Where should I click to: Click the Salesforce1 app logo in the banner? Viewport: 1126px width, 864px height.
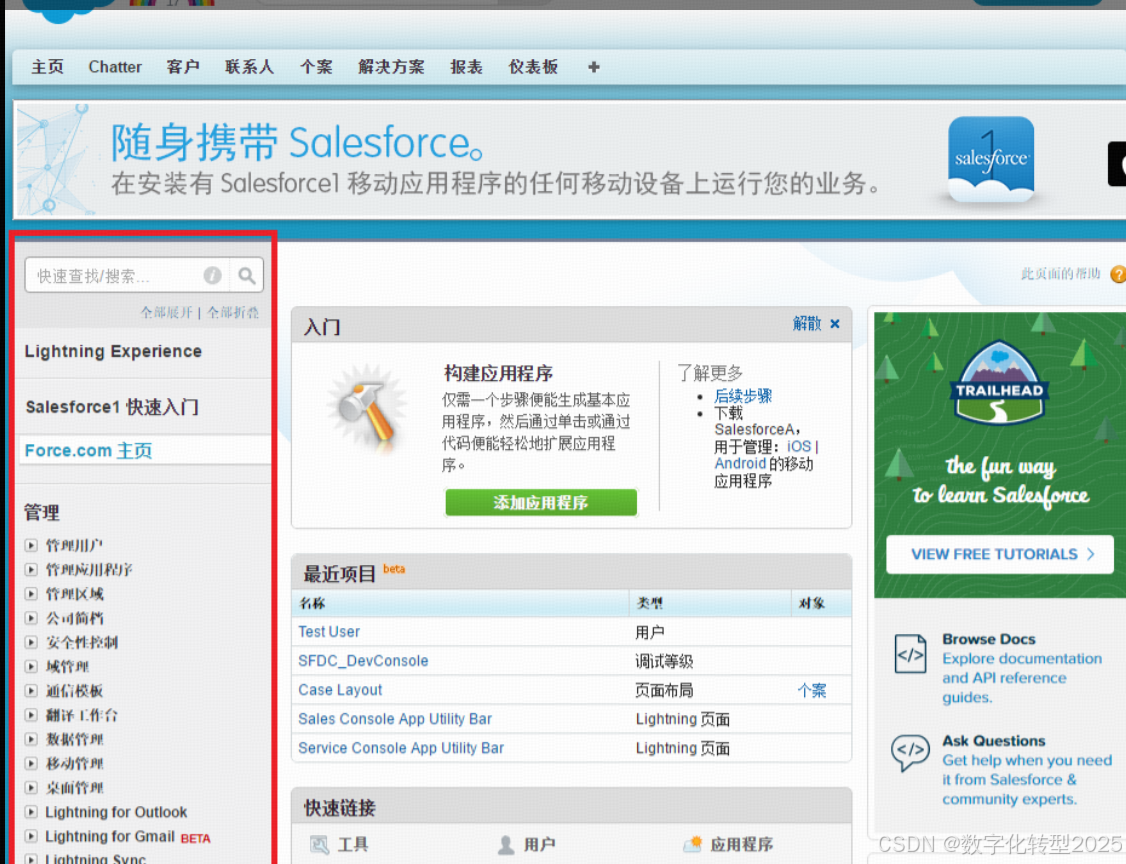989,160
